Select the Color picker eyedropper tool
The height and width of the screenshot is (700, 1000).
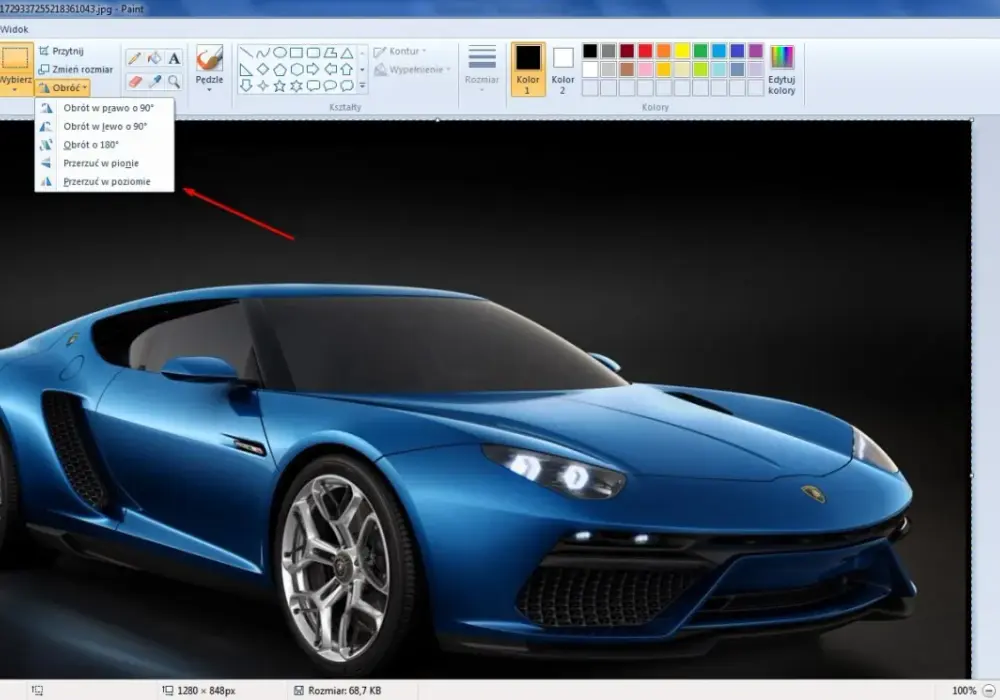pyautogui.click(x=154, y=82)
